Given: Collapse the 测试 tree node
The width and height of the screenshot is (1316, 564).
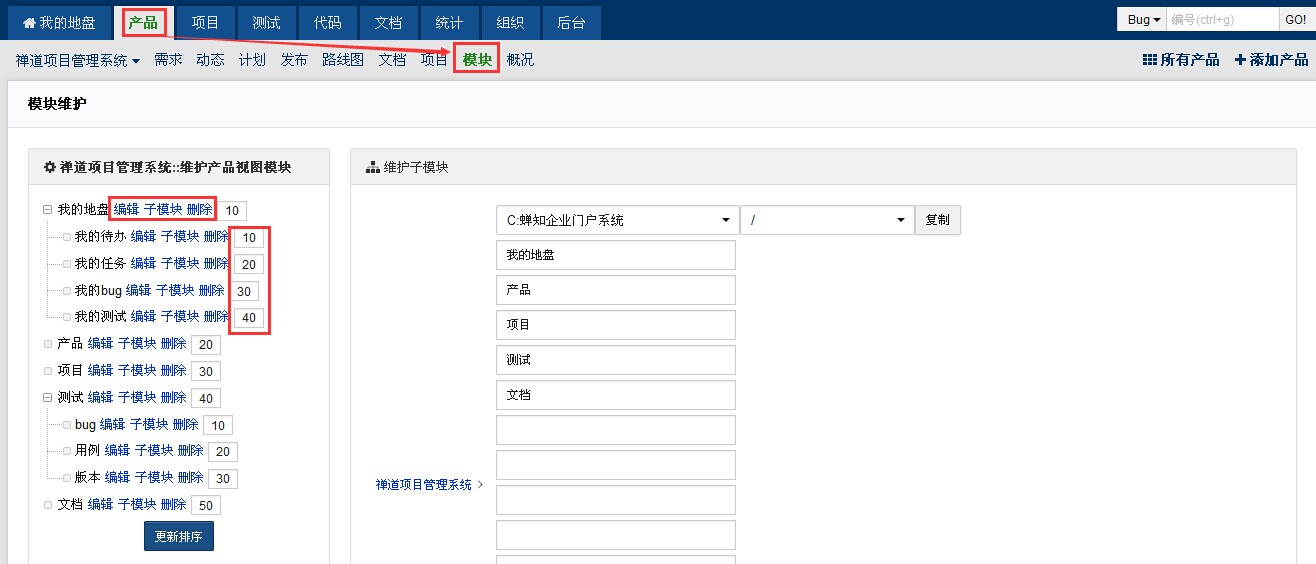Looking at the screenshot, I should pyautogui.click(x=47, y=397).
